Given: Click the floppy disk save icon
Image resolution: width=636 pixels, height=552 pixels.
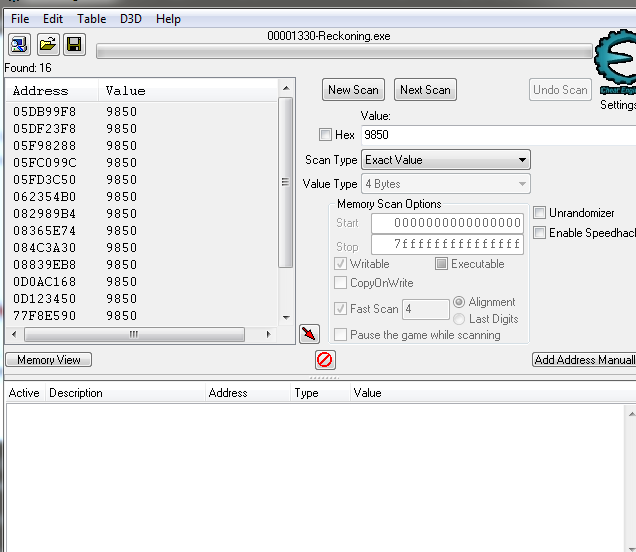Looking at the screenshot, I should (x=74, y=44).
